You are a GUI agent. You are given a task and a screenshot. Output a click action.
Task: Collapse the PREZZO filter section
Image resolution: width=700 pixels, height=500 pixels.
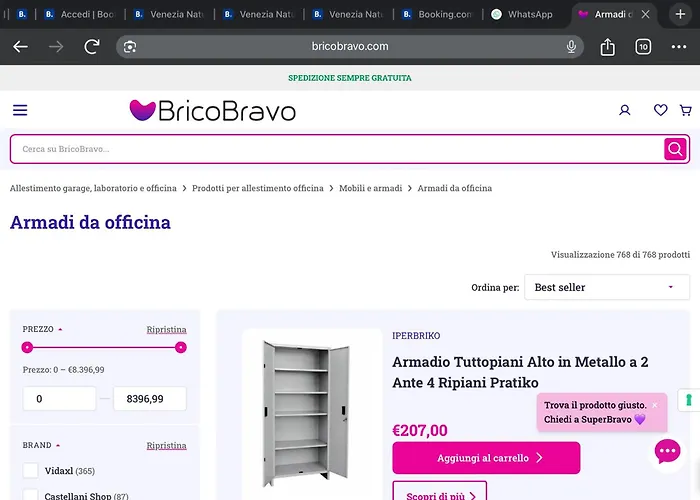(x=42, y=329)
